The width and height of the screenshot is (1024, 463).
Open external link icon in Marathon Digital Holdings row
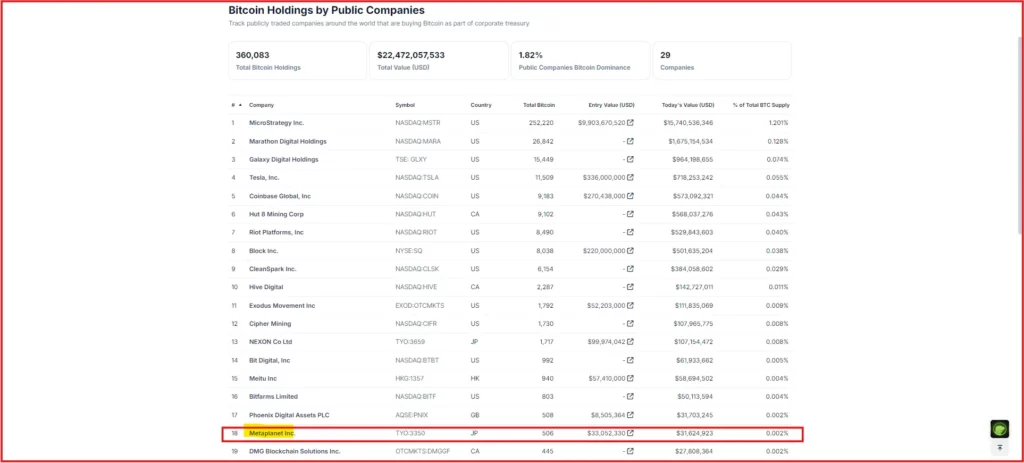[x=630, y=141]
